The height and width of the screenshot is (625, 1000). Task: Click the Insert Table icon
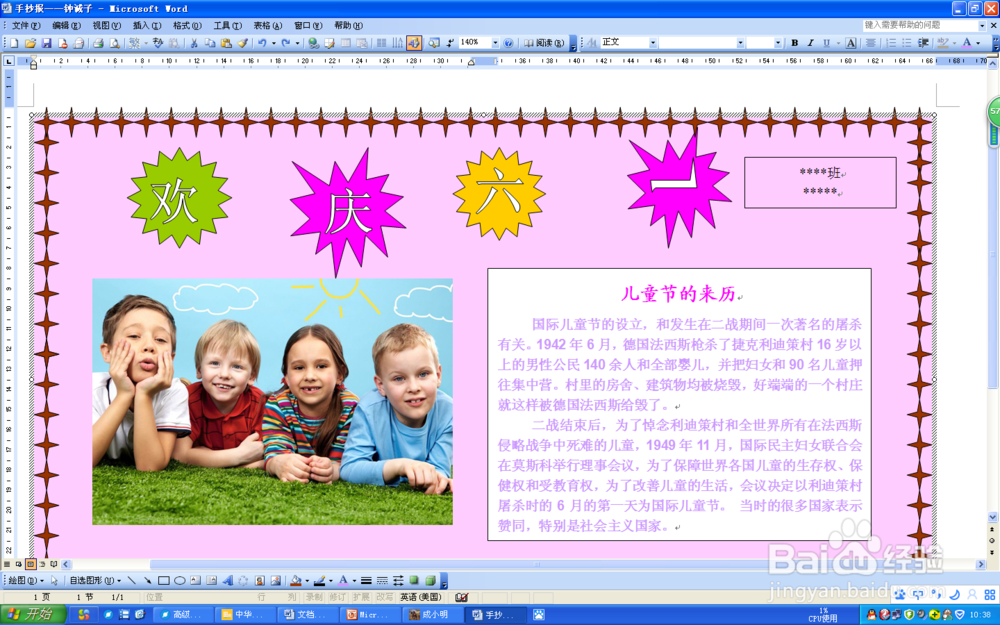coord(345,42)
